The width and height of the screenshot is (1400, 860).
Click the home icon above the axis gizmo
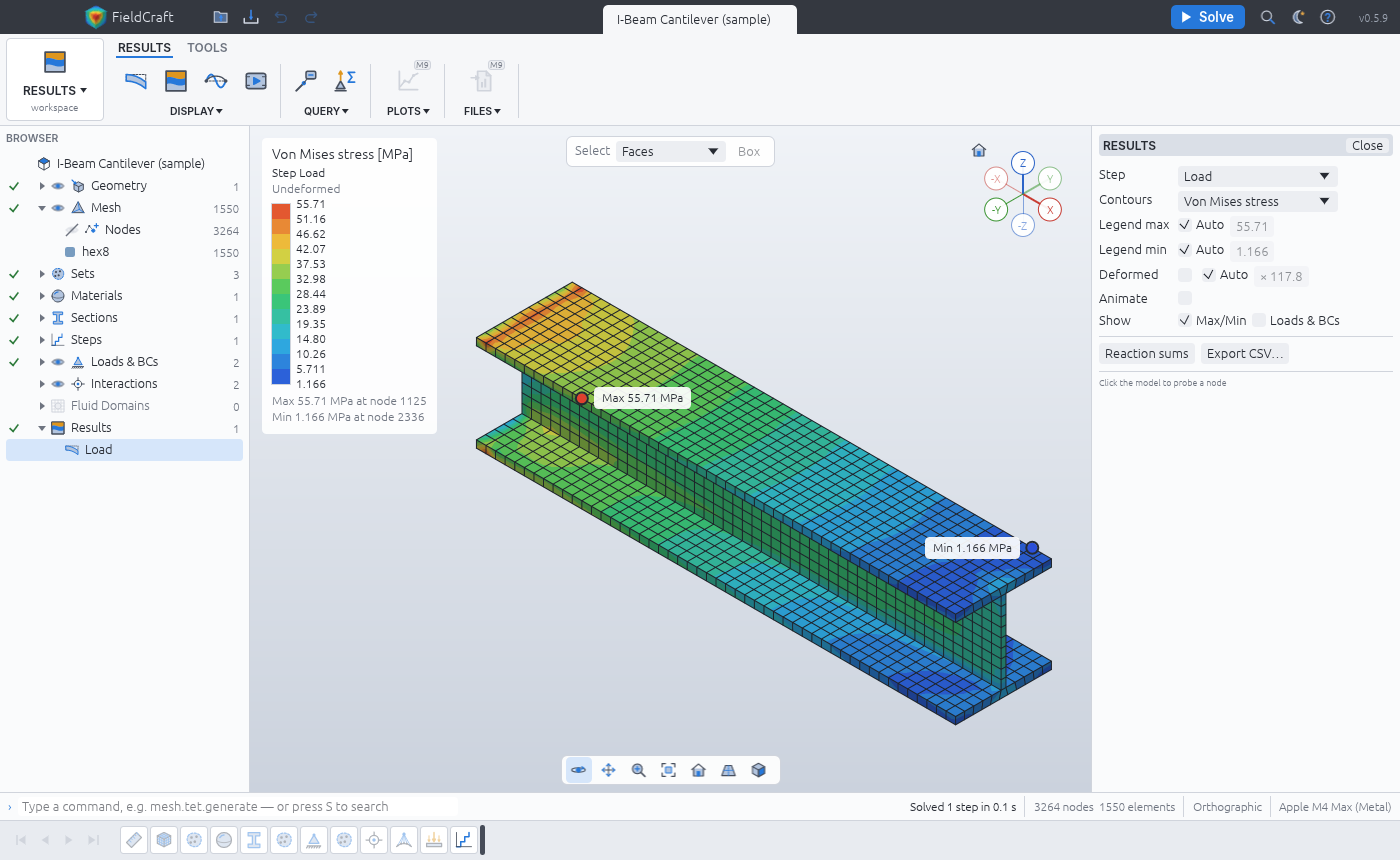pos(979,151)
